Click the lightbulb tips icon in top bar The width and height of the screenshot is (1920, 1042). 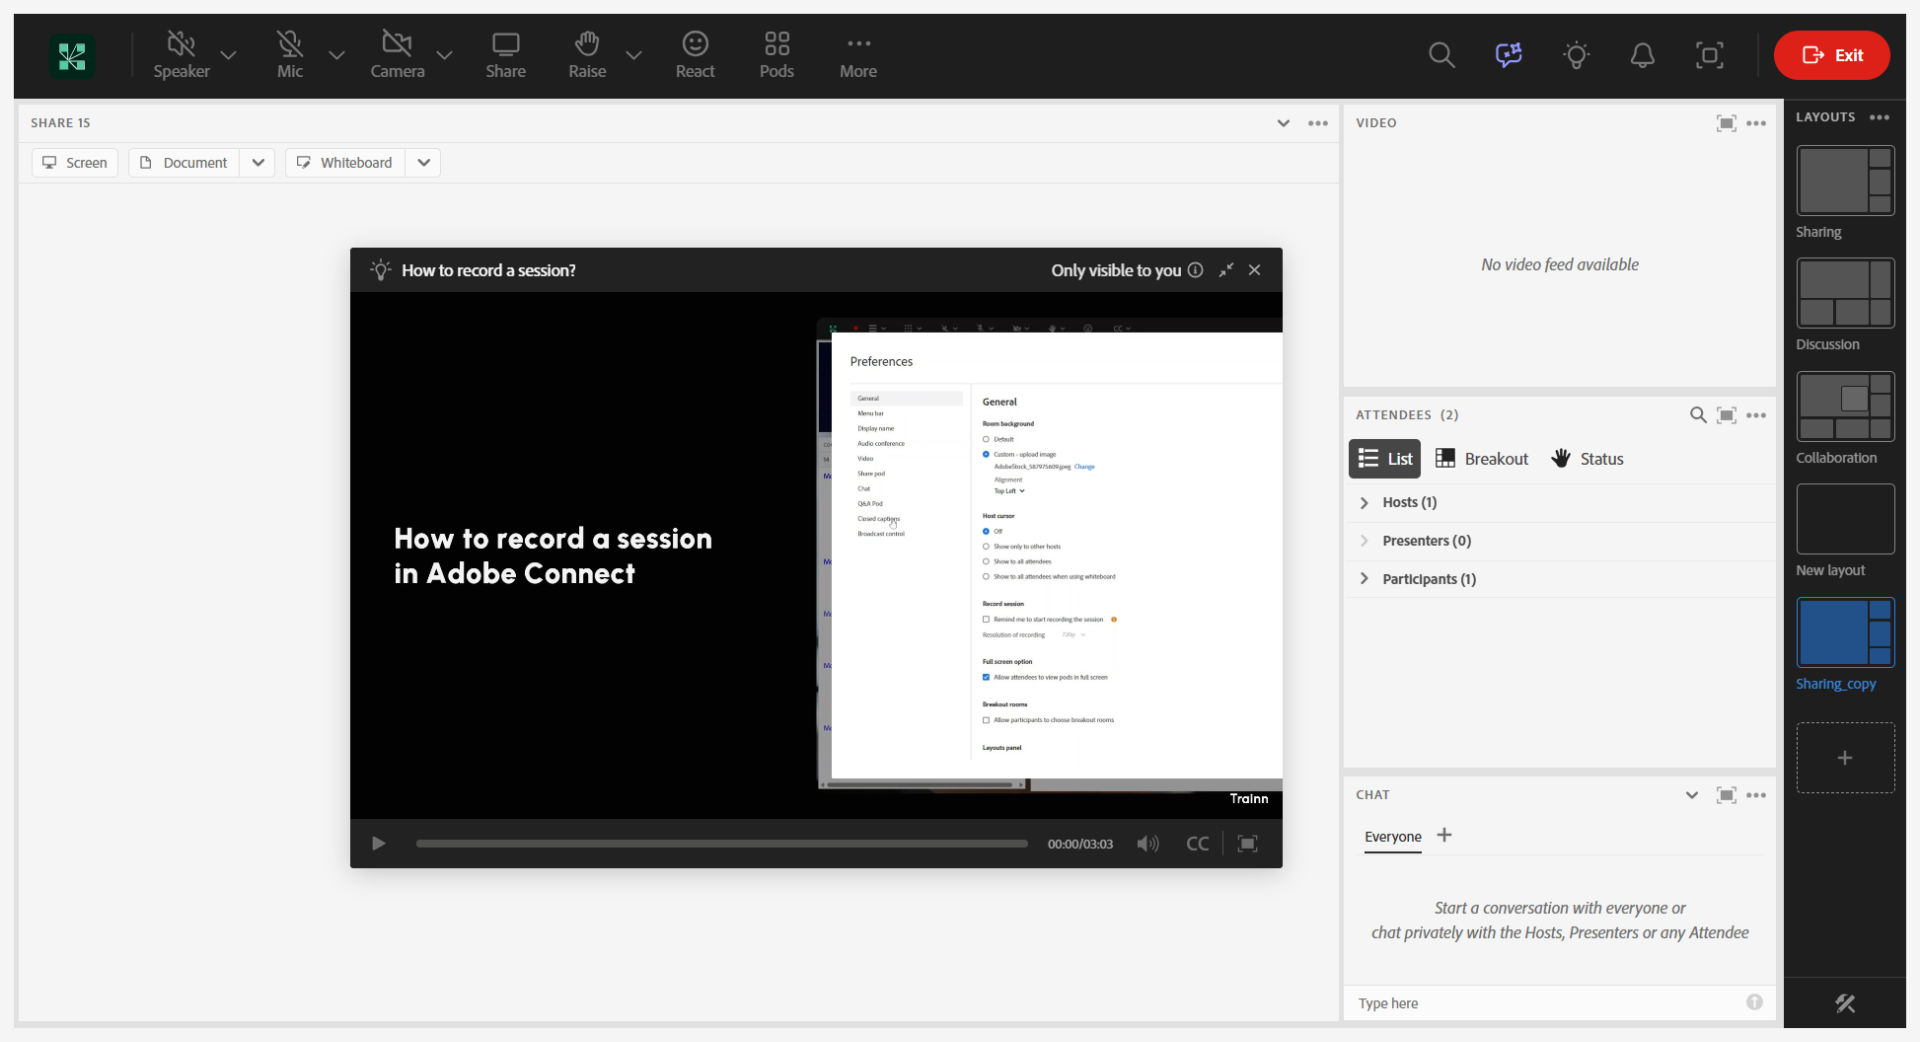(1576, 55)
